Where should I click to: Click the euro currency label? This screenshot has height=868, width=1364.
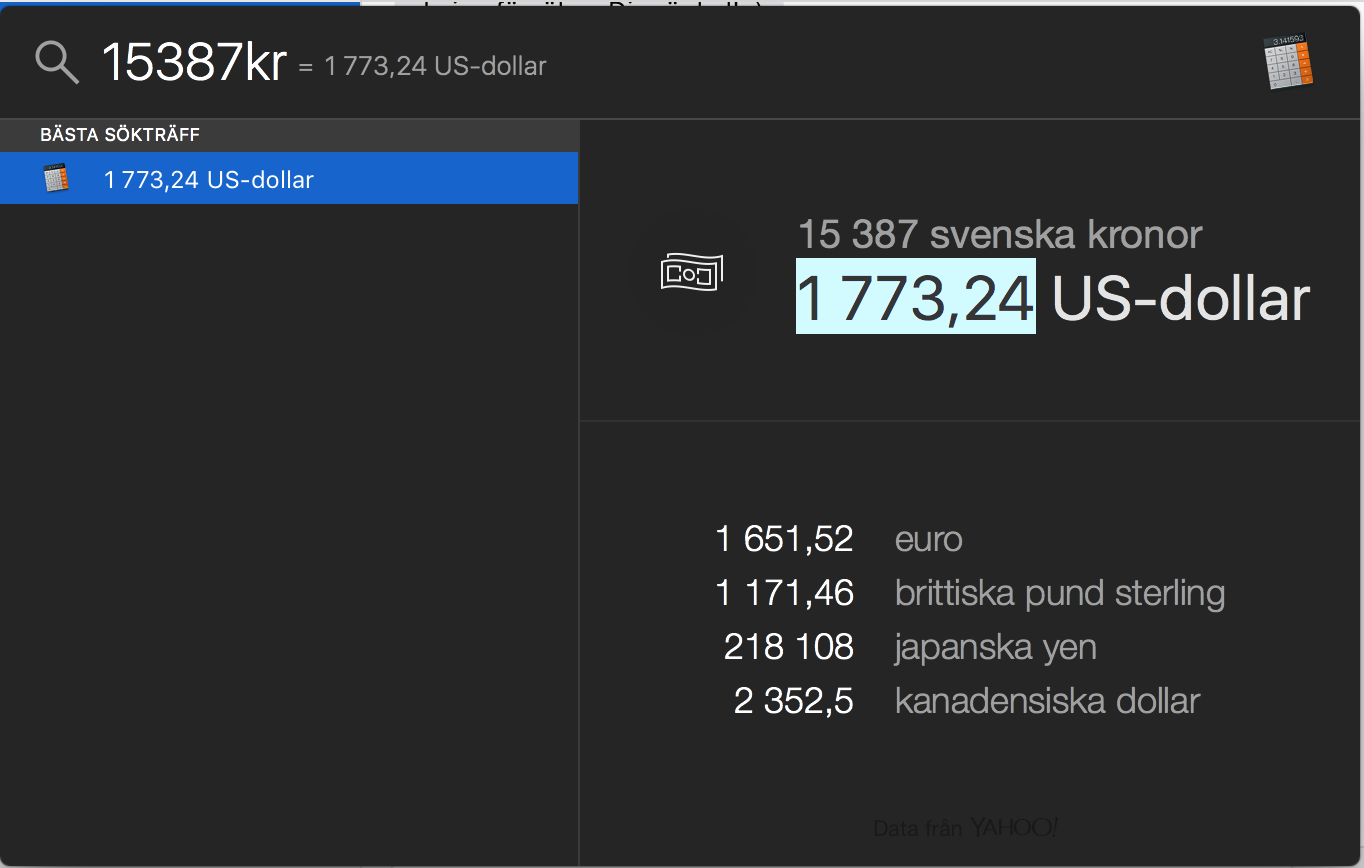click(929, 540)
